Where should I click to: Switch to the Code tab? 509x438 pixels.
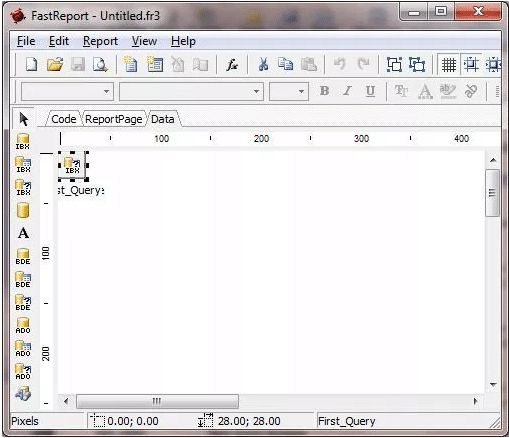tap(63, 119)
